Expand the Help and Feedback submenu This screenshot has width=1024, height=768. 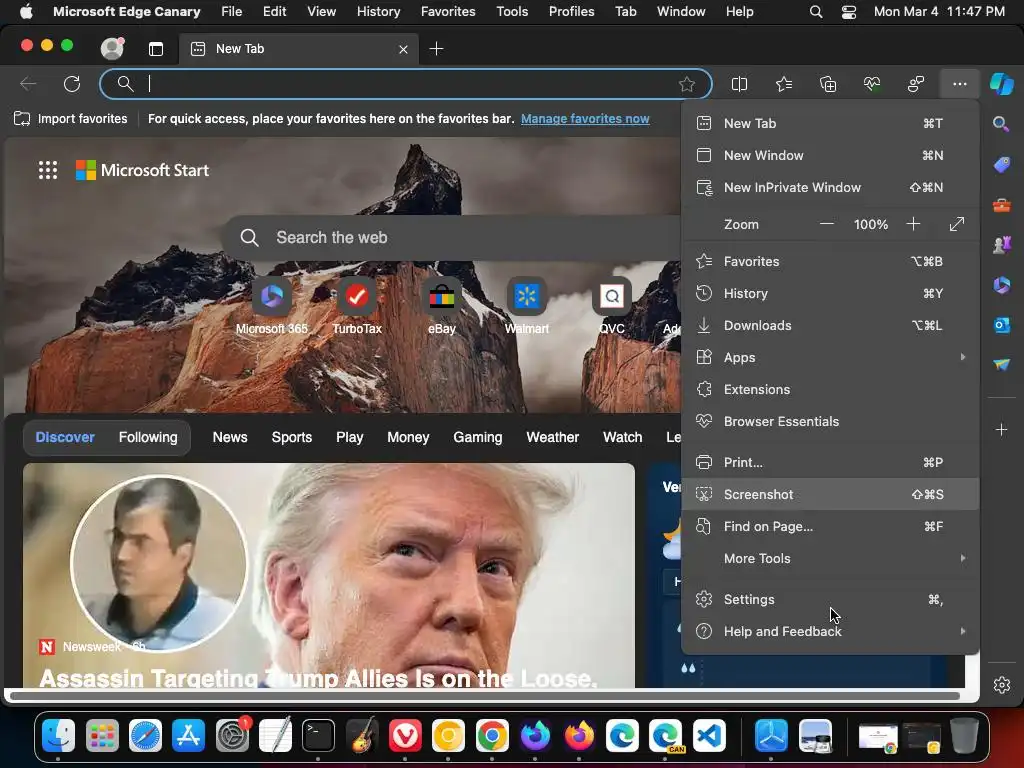point(831,632)
